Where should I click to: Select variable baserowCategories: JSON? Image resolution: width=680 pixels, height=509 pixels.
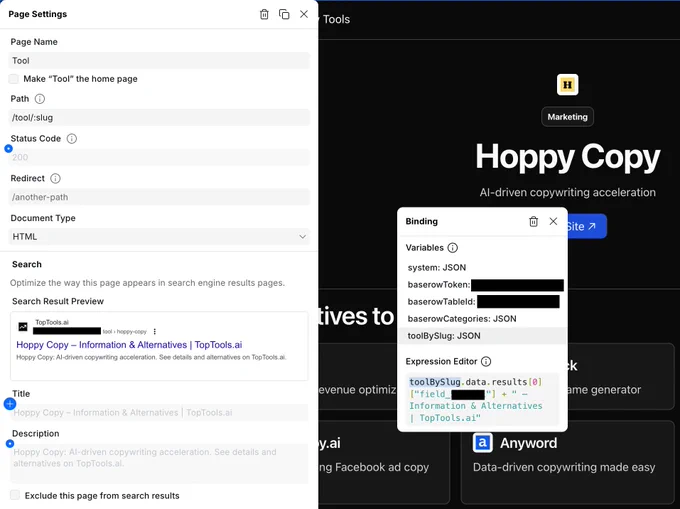tap(482, 319)
